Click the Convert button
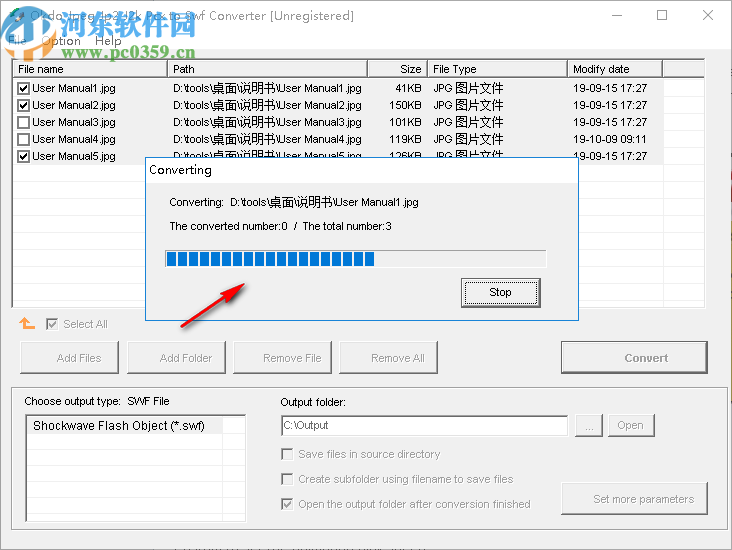The width and height of the screenshot is (732, 550). 634,358
